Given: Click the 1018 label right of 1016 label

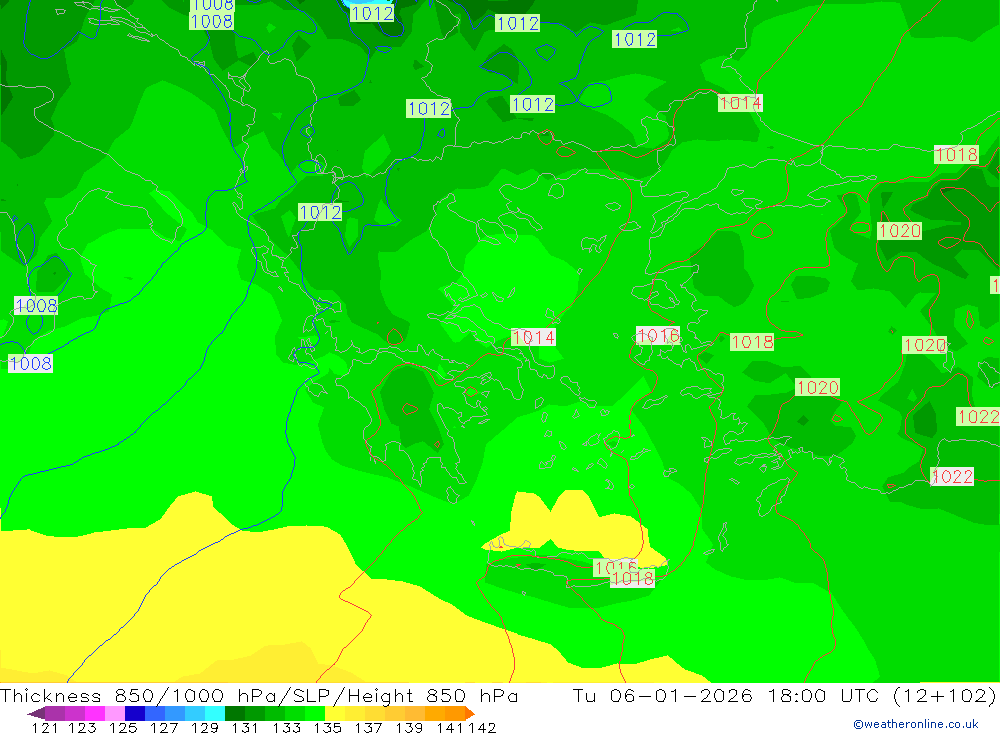Looking at the screenshot, I should pyautogui.click(x=752, y=342).
